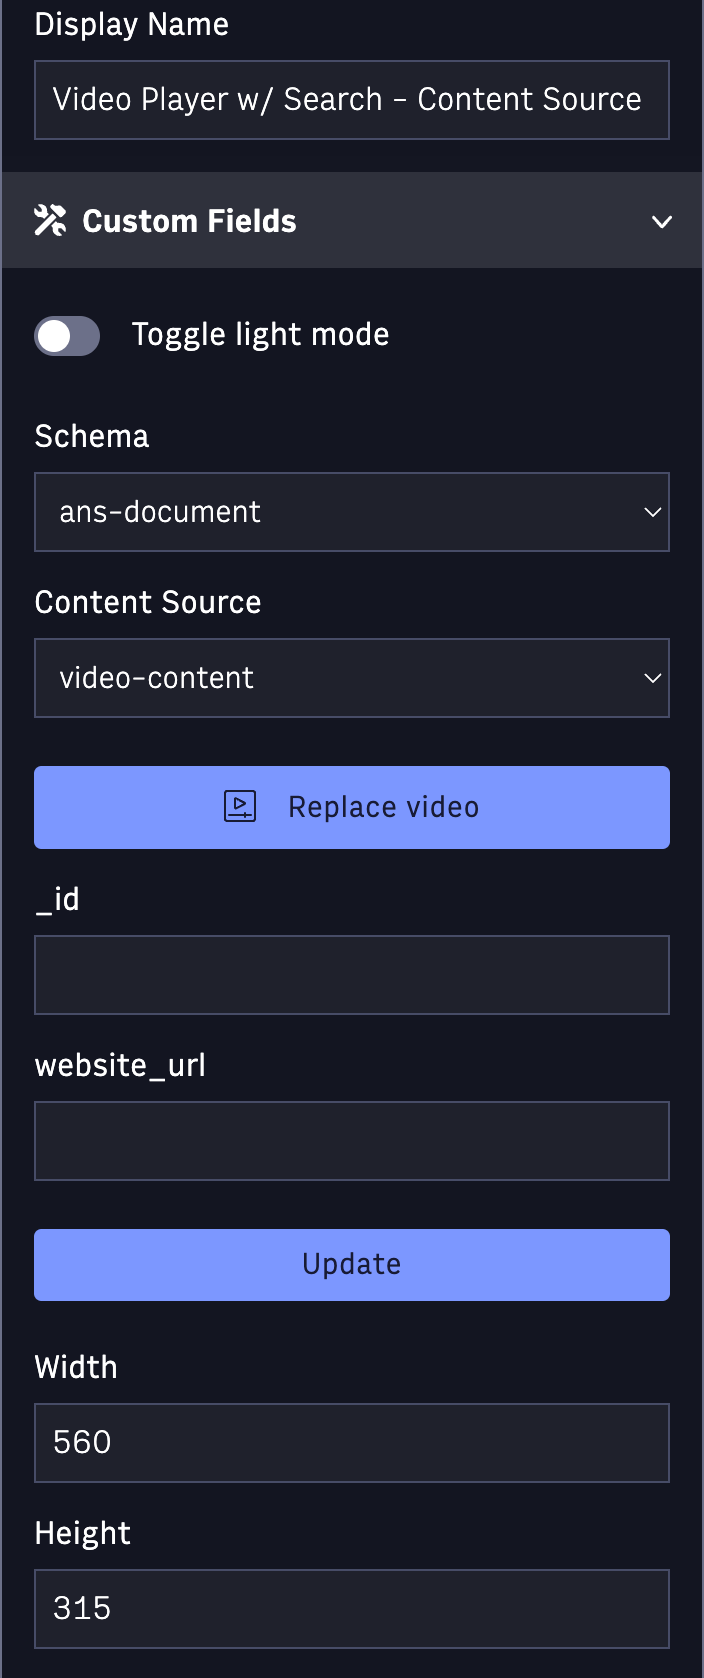The image size is (704, 1678).
Task: Click the website_url label text
Action: 120,1065
